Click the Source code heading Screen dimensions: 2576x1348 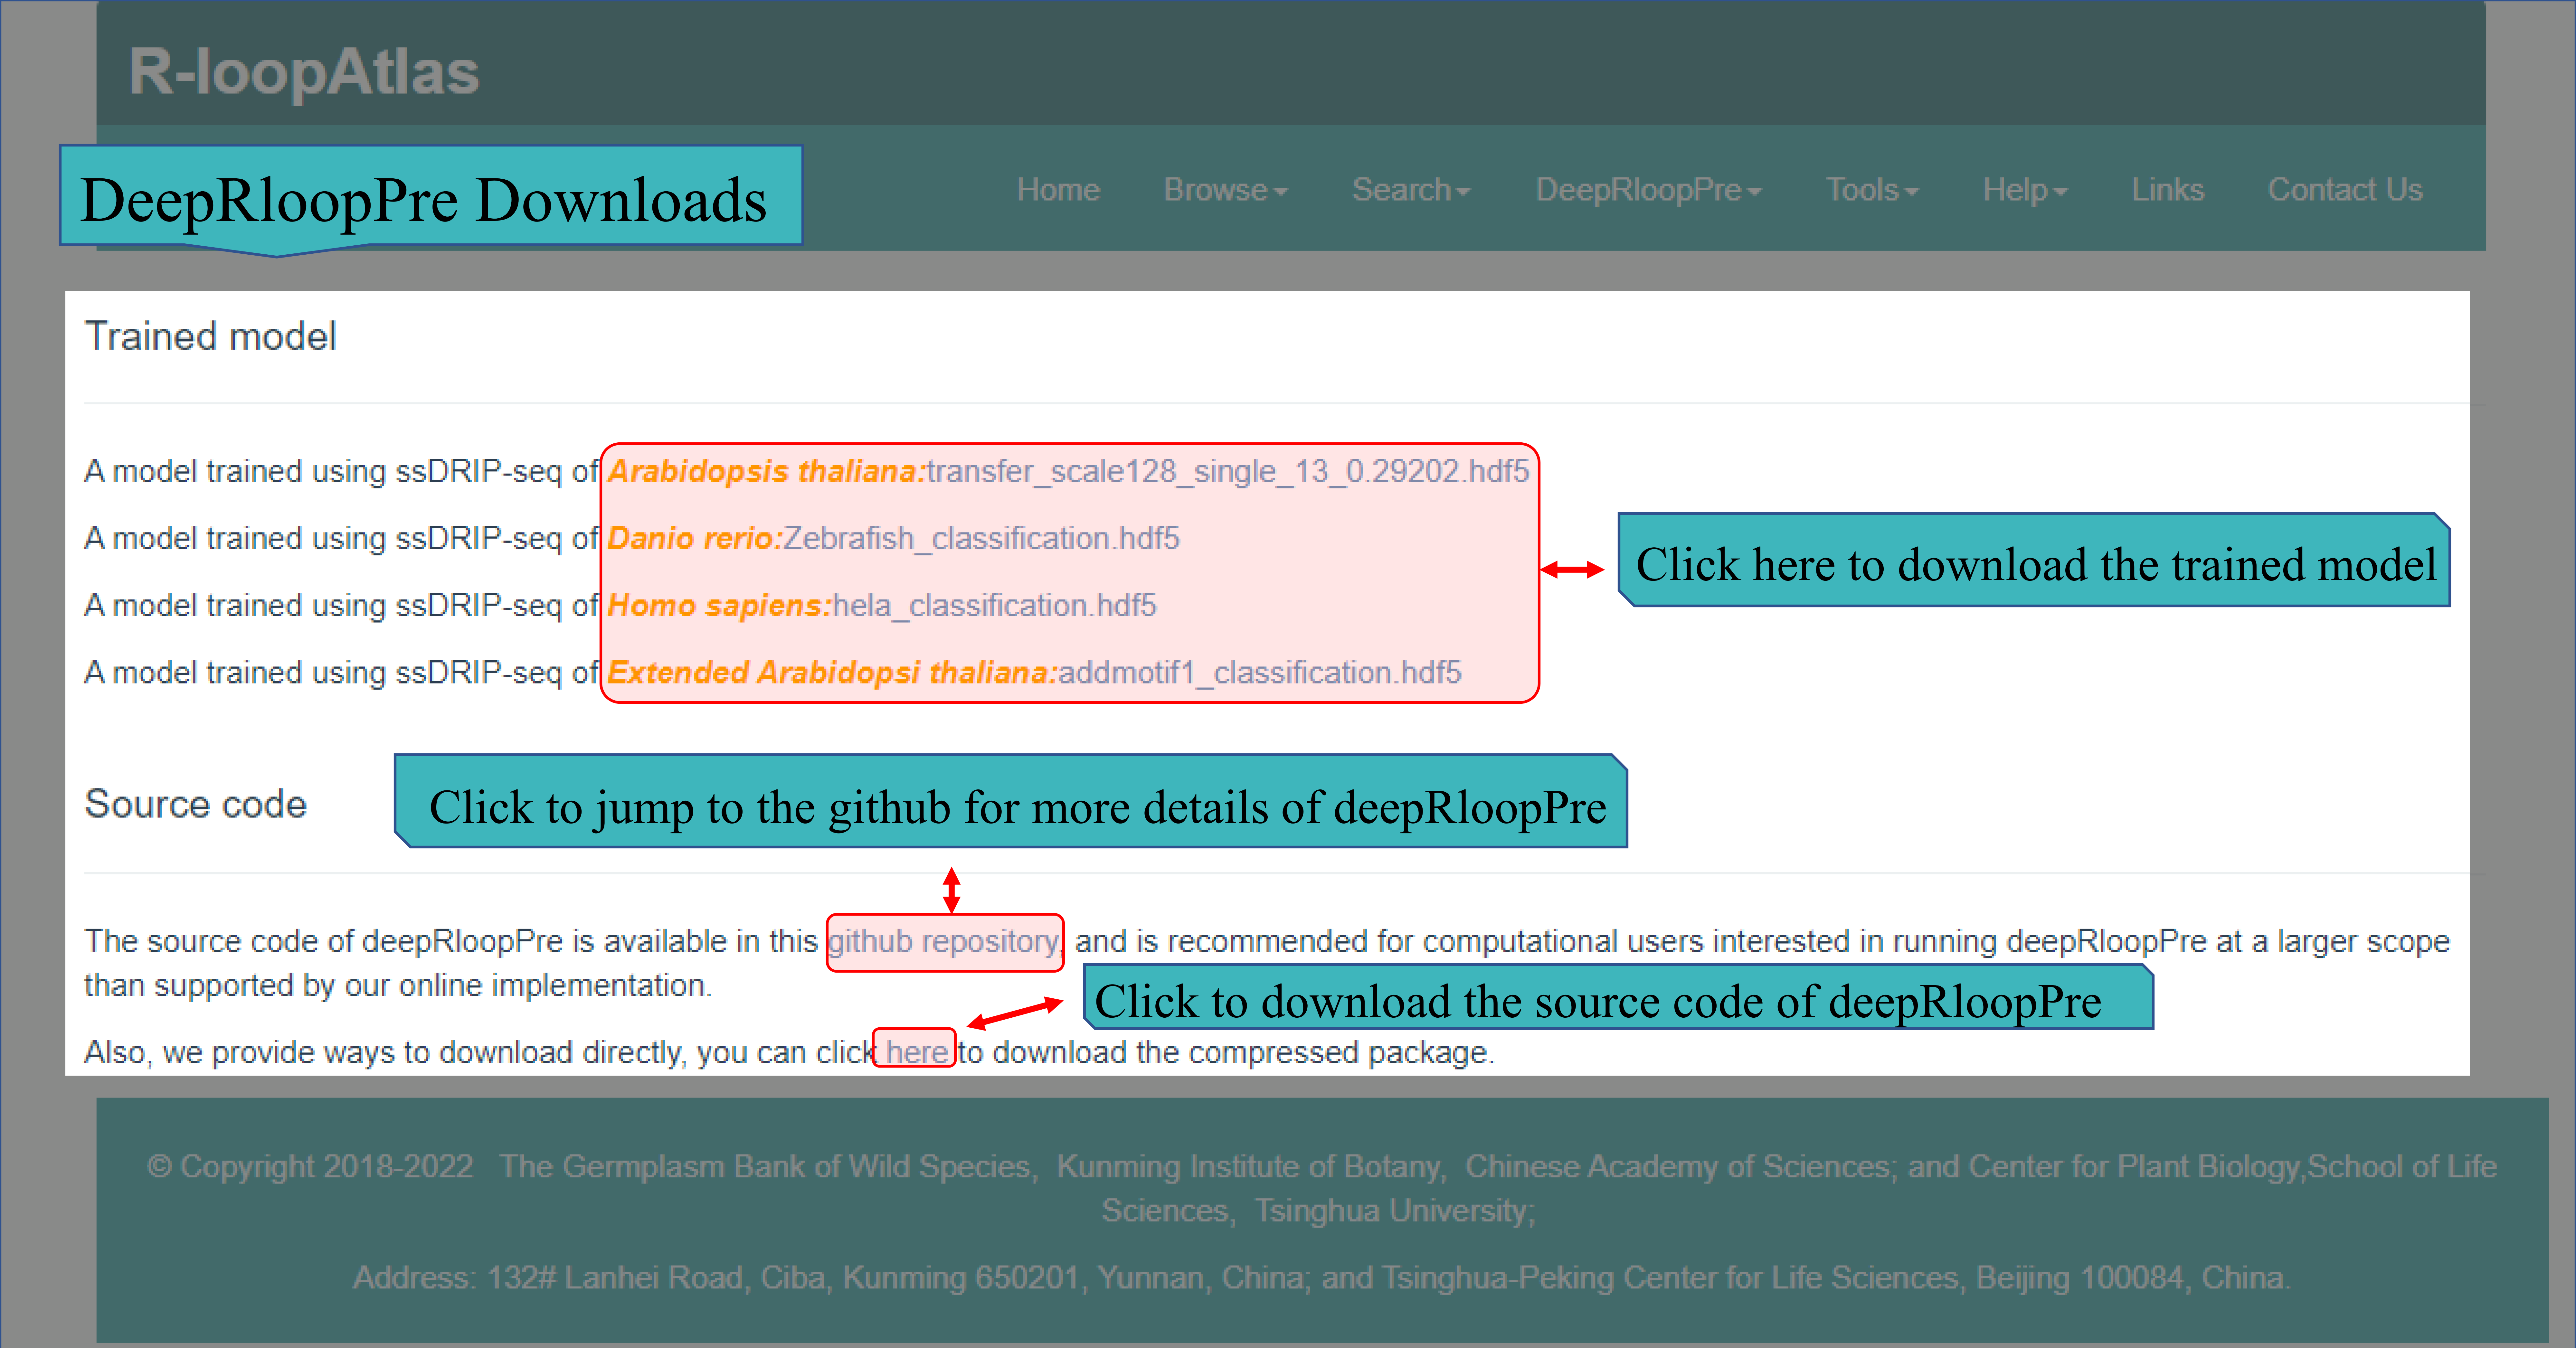(x=196, y=804)
